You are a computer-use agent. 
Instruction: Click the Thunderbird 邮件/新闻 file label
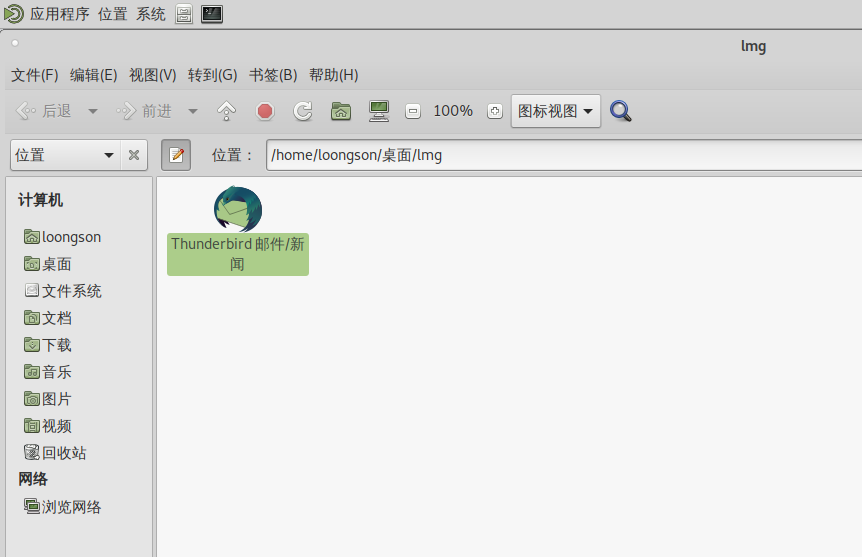238,254
